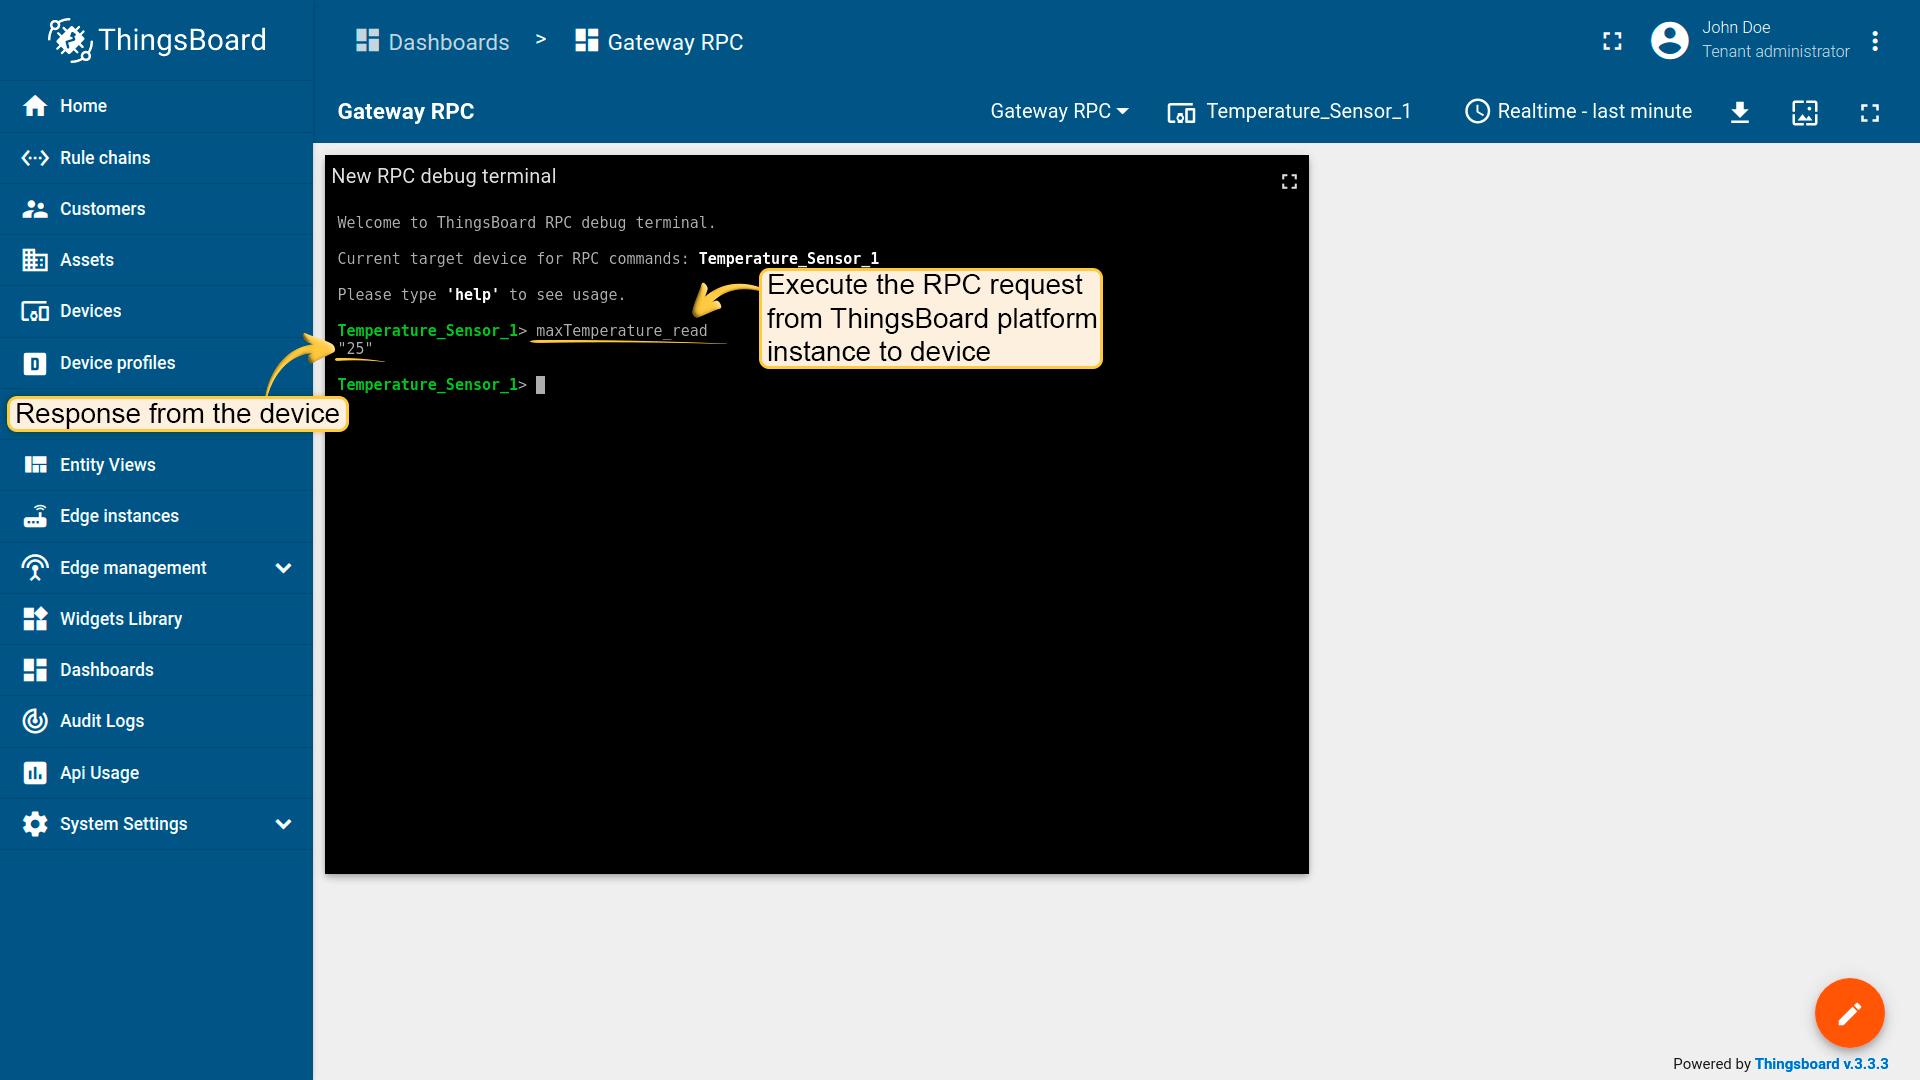Navigate to Audit Logs page
1920x1080 pixels.
(101, 721)
